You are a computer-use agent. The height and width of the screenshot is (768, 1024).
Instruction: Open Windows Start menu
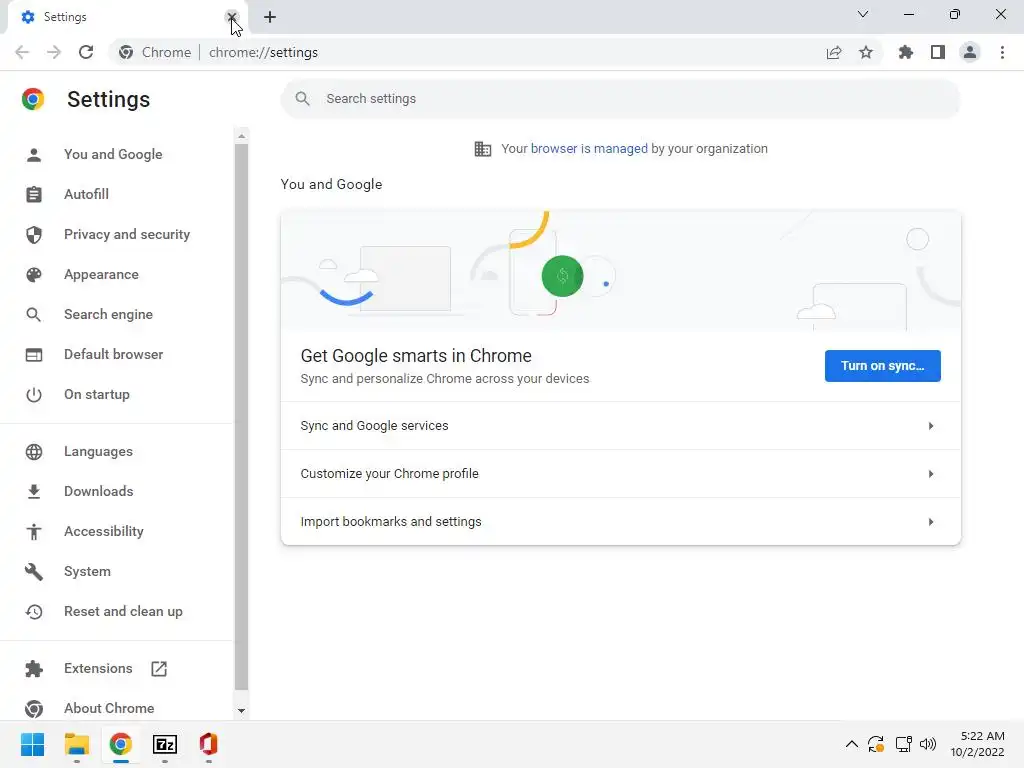point(33,744)
